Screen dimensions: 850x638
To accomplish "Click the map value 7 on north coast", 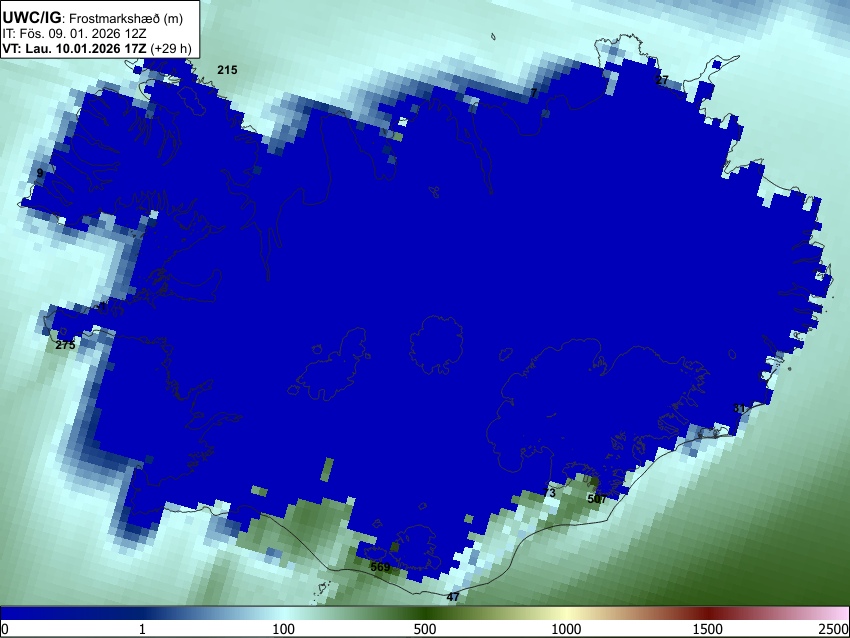I will coord(534,93).
